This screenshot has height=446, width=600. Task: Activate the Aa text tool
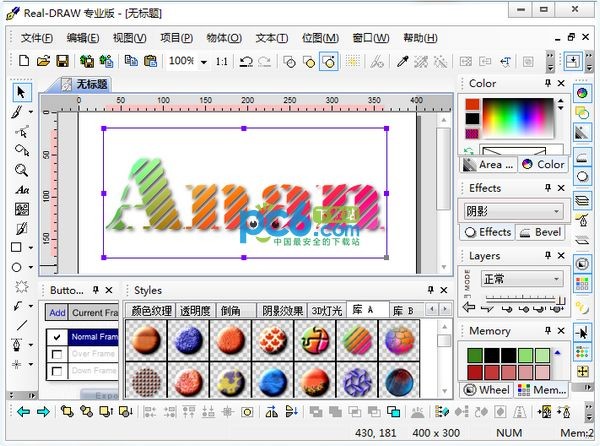21,189
